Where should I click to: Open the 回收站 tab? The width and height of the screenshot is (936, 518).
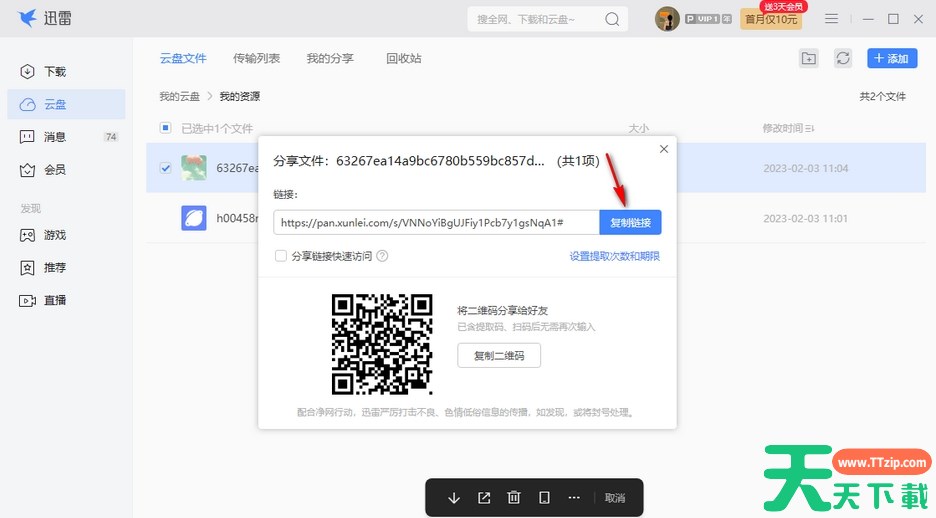tap(404, 59)
